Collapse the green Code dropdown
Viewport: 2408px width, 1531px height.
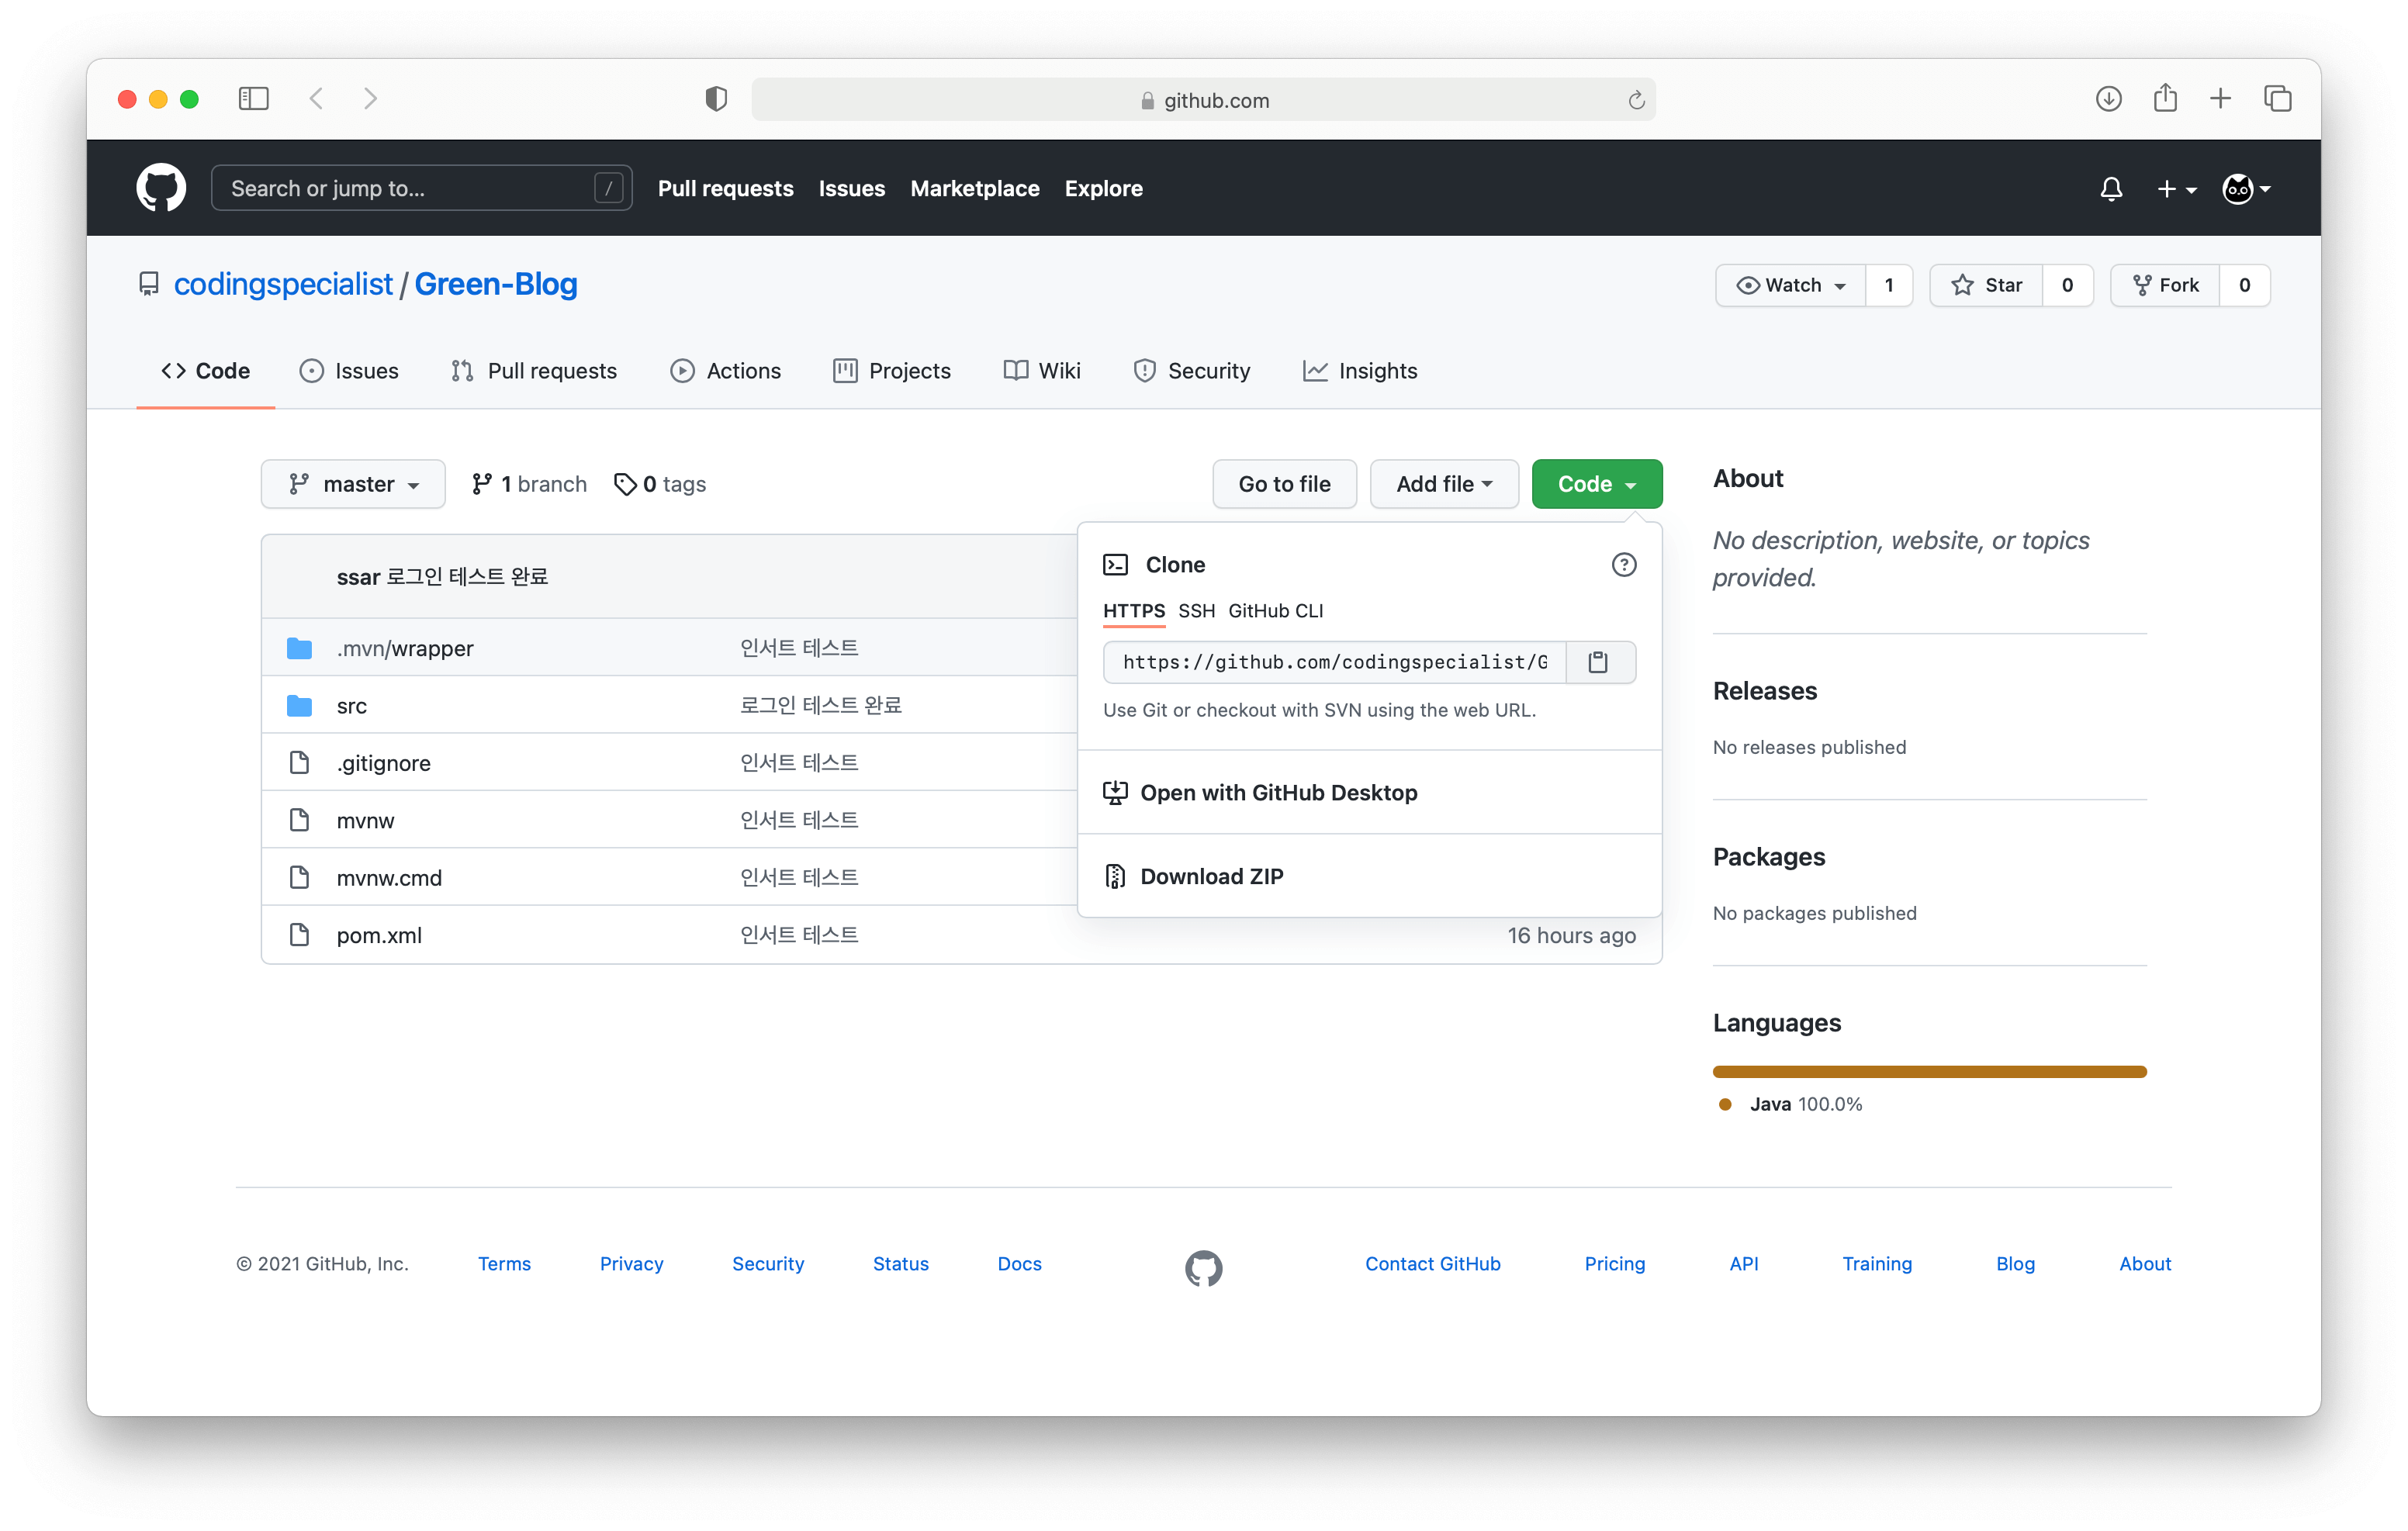coord(1597,484)
